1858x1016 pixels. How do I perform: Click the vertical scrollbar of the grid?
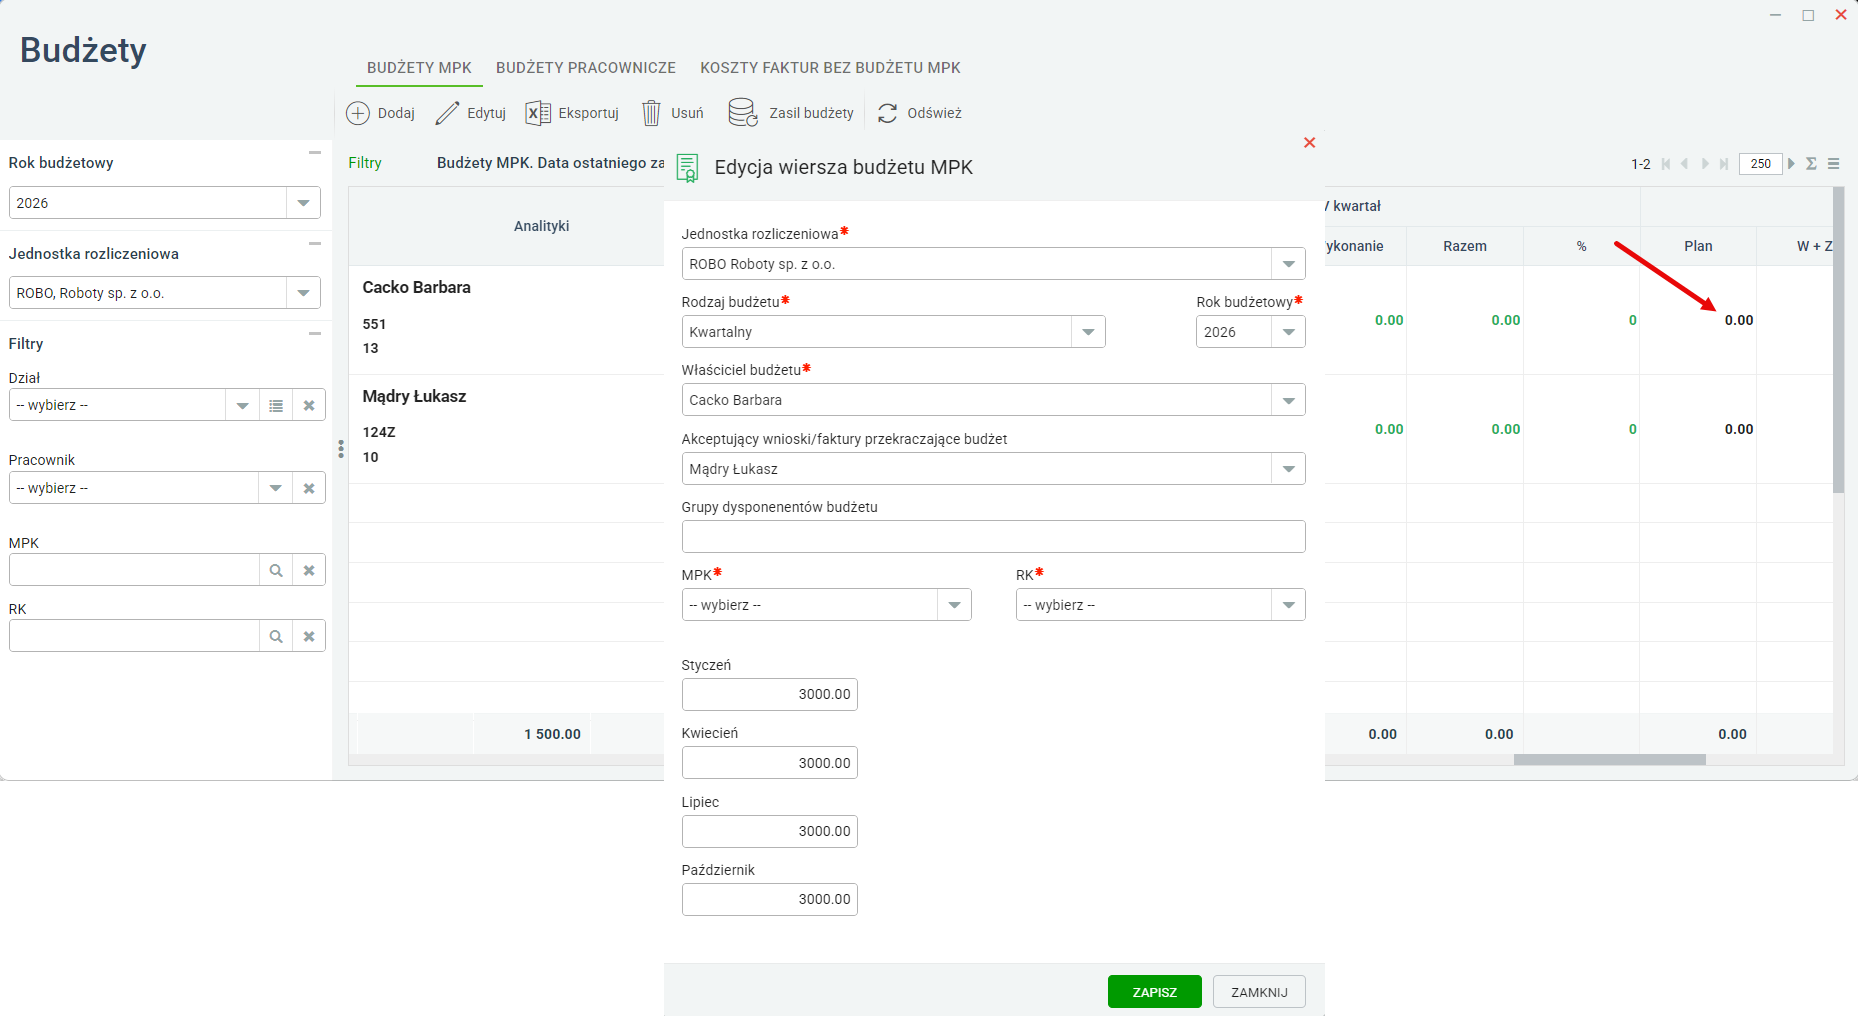pyautogui.click(x=1838, y=340)
